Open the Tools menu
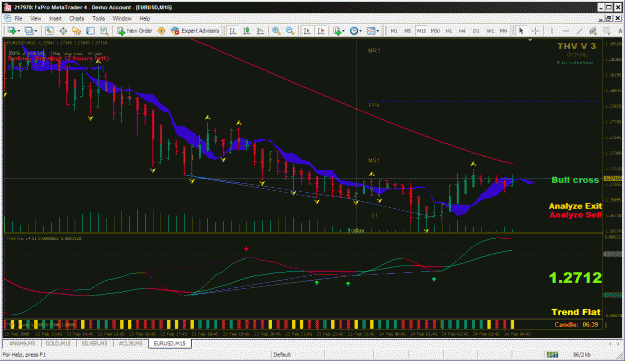Image resolution: width=625 pixels, height=361 pixels. tap(98, 18)
